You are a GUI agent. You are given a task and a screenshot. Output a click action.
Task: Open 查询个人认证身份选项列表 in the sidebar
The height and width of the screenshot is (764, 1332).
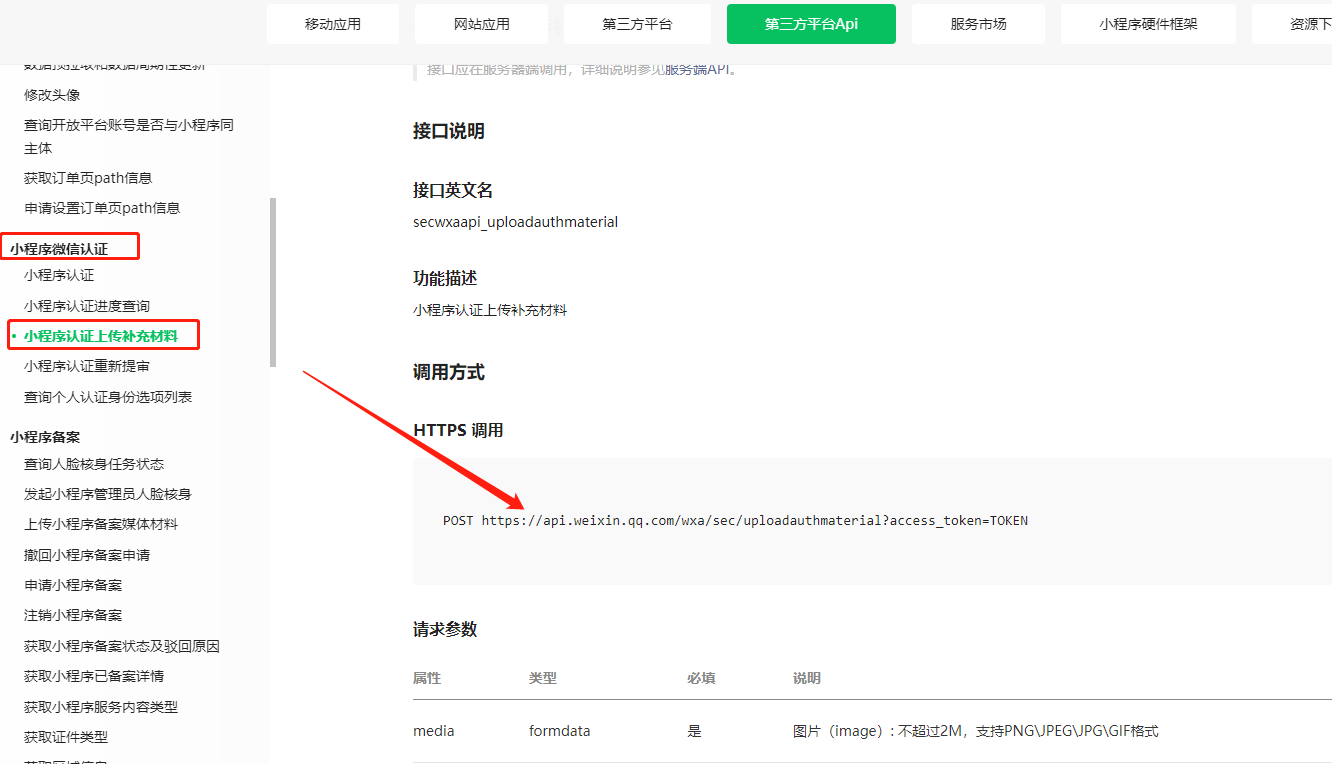(x=108, y=397)
